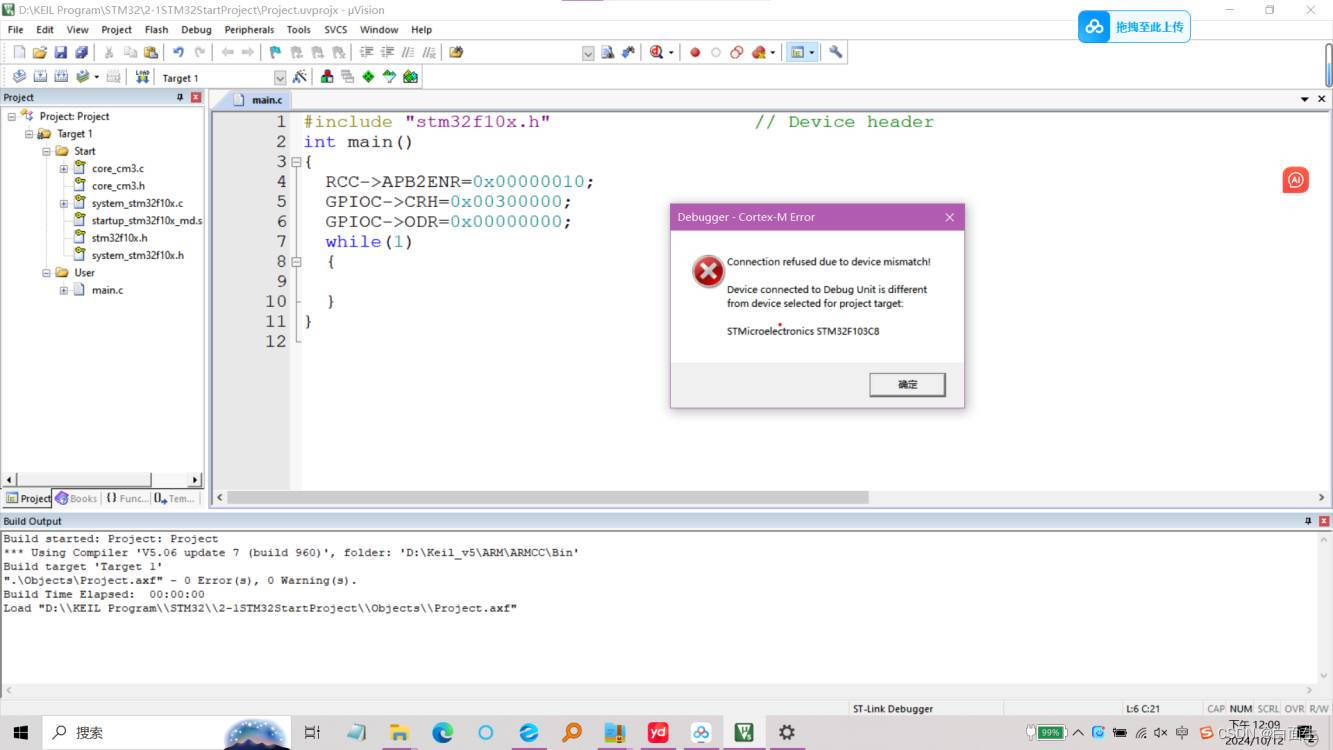This screenshot has width=1333, height=750.
Task: Expand the system_stm32f10x.c file node
Action: click(x=64, y=203)
